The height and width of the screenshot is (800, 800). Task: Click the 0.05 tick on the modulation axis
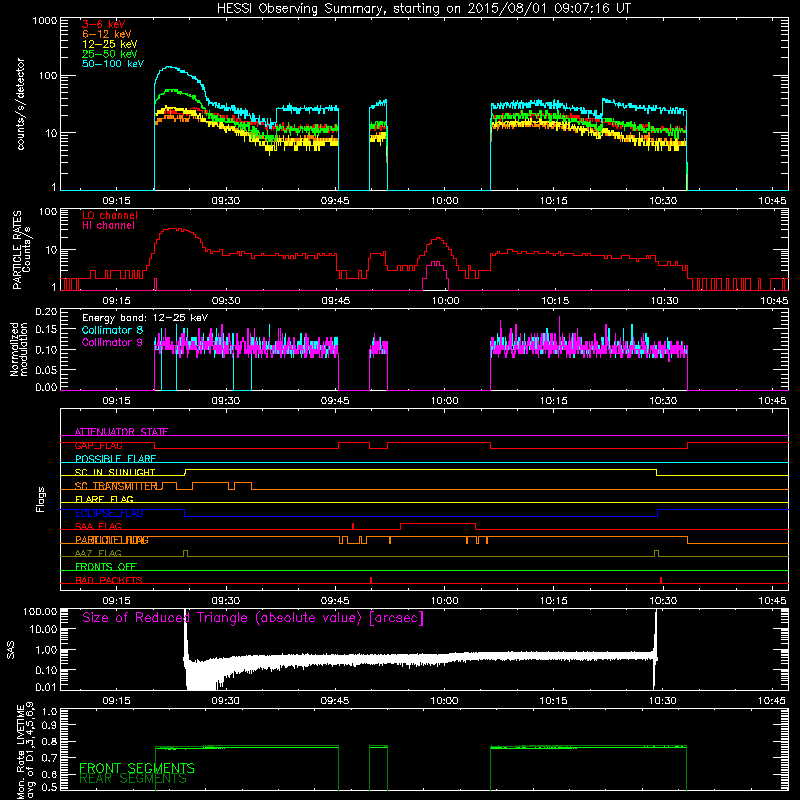[46, 369]
